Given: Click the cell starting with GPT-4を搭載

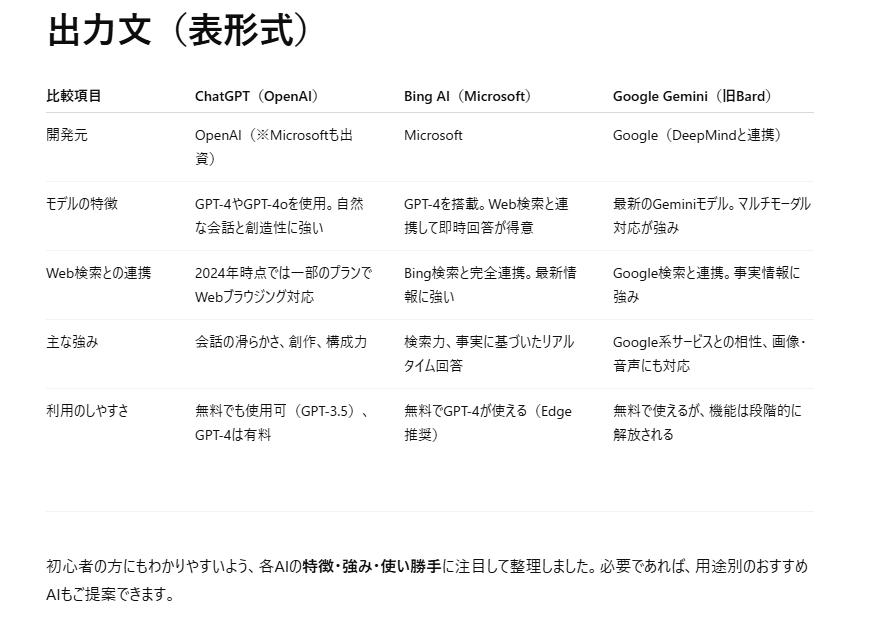Looking at the screenshot, I should pos(486,215).
